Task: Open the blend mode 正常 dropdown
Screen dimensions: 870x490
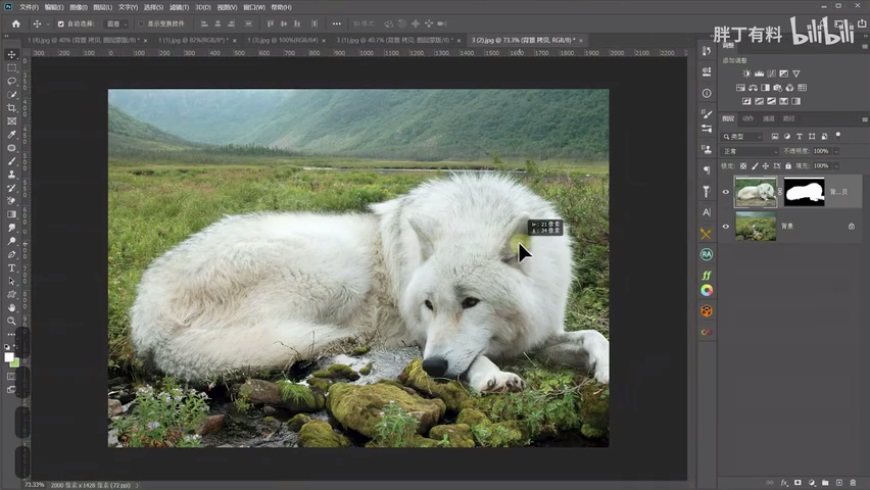Action: click(x=748, y=151)
